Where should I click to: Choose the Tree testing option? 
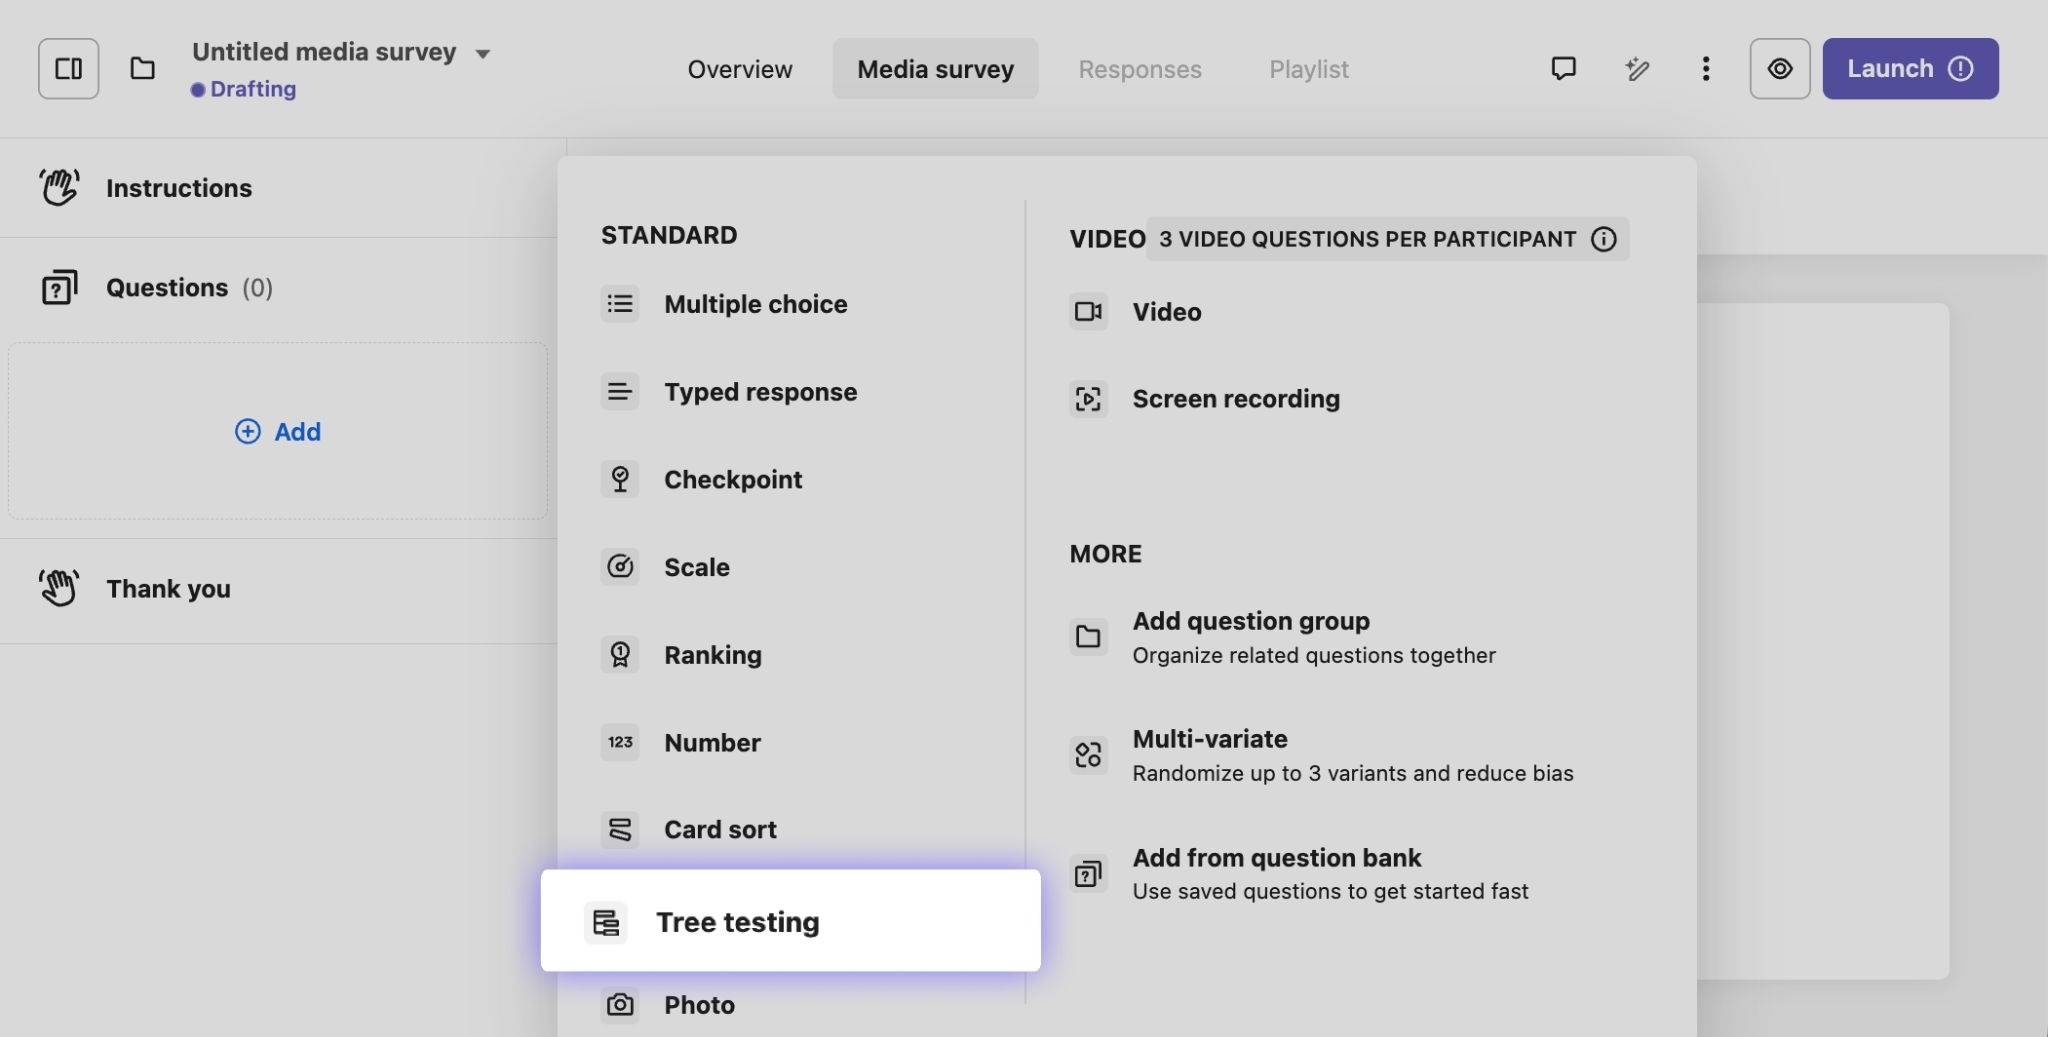(x=737, y=922)
